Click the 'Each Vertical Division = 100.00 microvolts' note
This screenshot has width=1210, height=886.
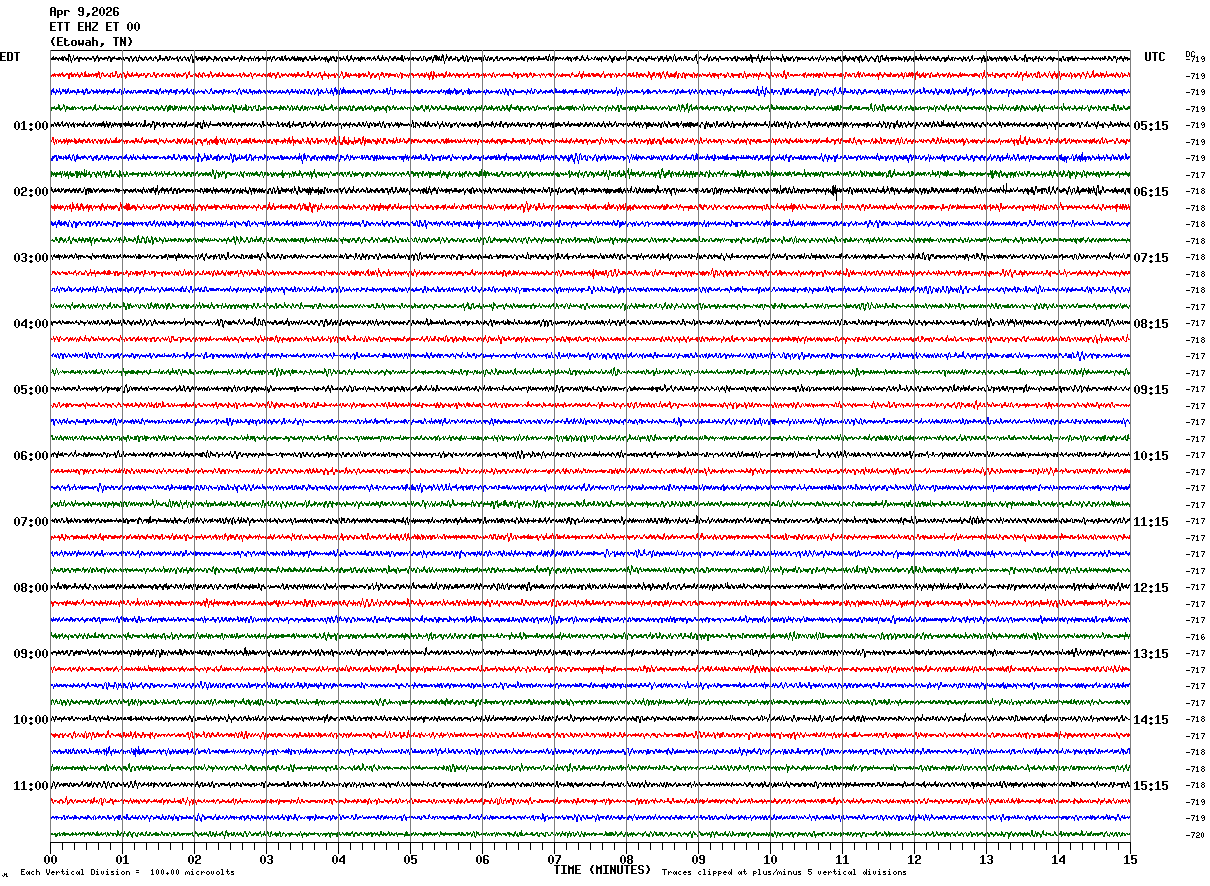(x=128, y=872)
